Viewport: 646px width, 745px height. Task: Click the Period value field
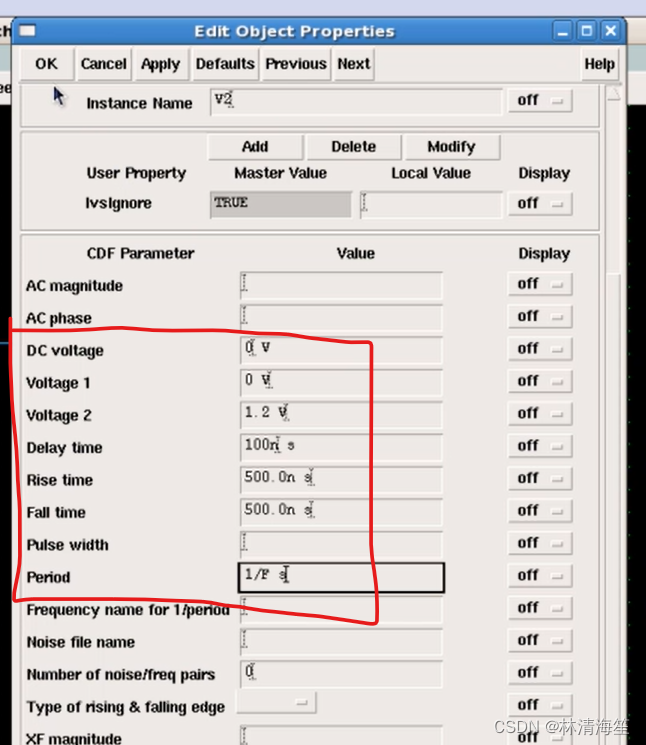click(x=342, y=577)
